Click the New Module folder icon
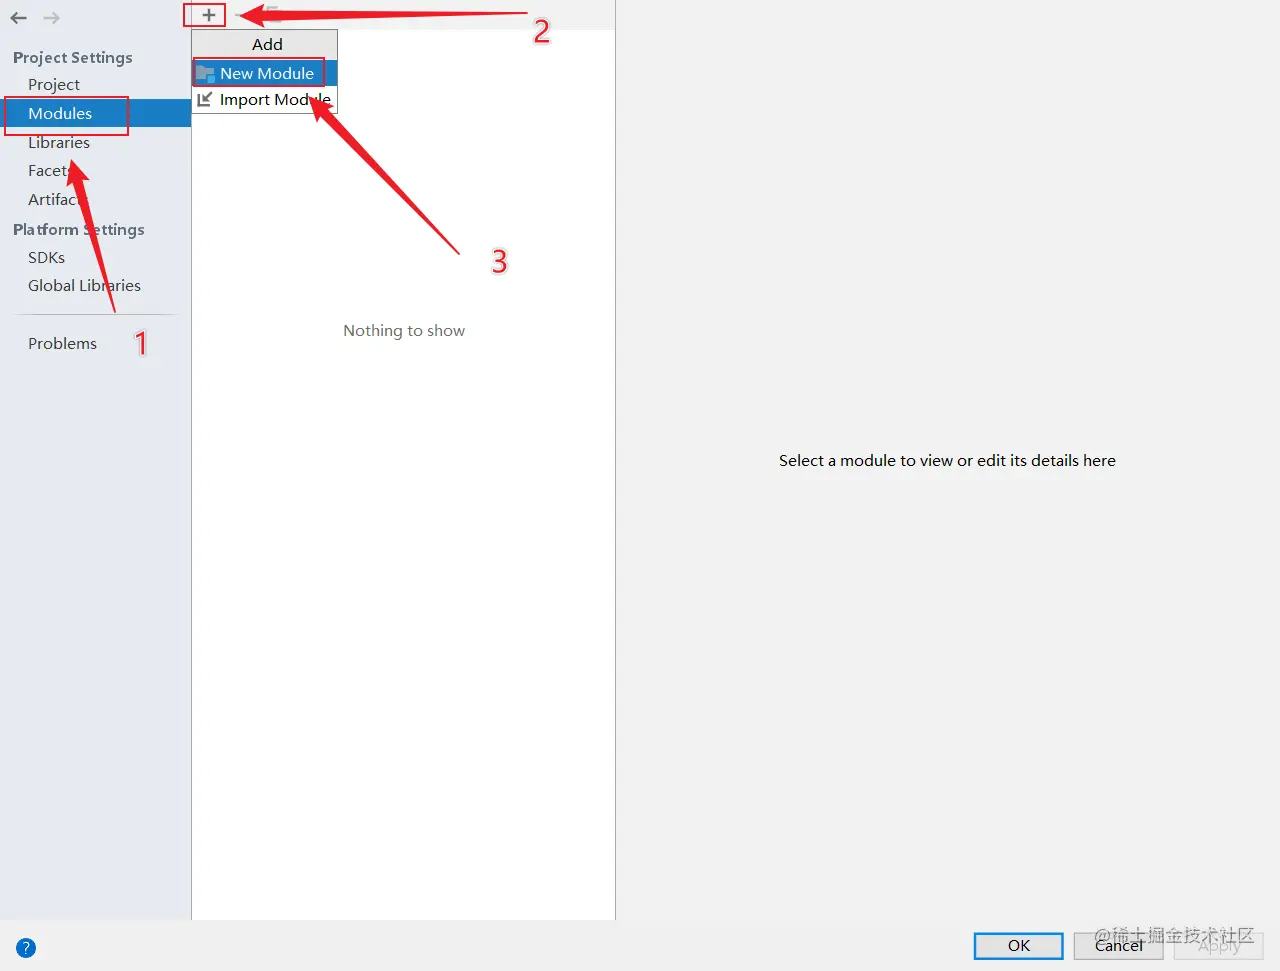Image resolution: width=1280 pixels, height=971 pixels. (x=205, y=73)
